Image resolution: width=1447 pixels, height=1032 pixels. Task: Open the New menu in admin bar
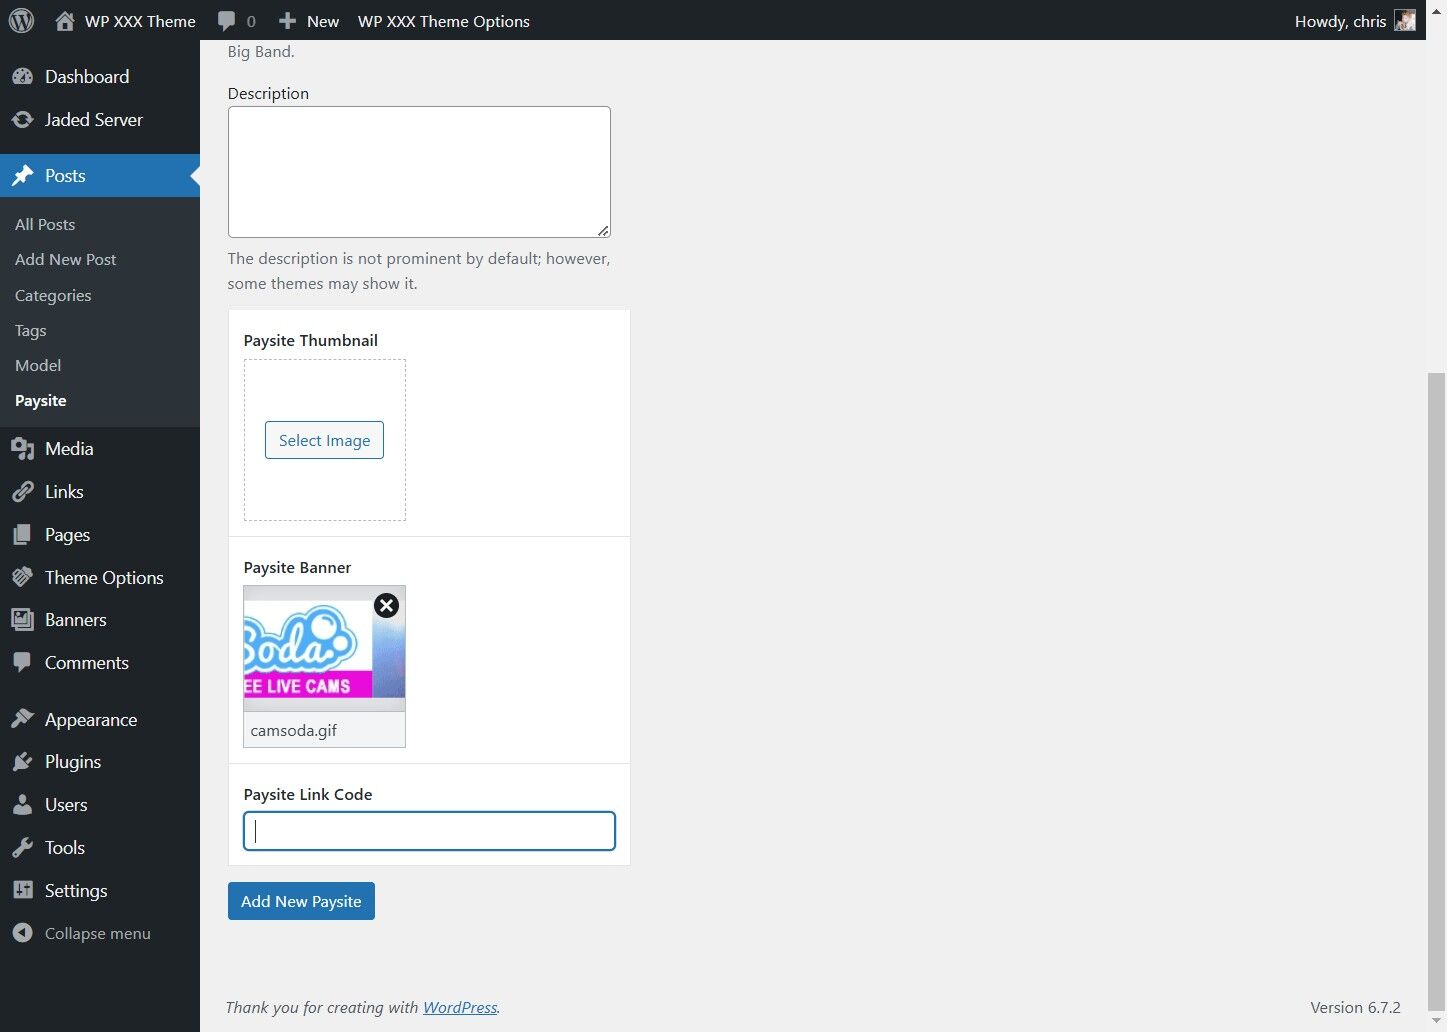coord(309,20)
